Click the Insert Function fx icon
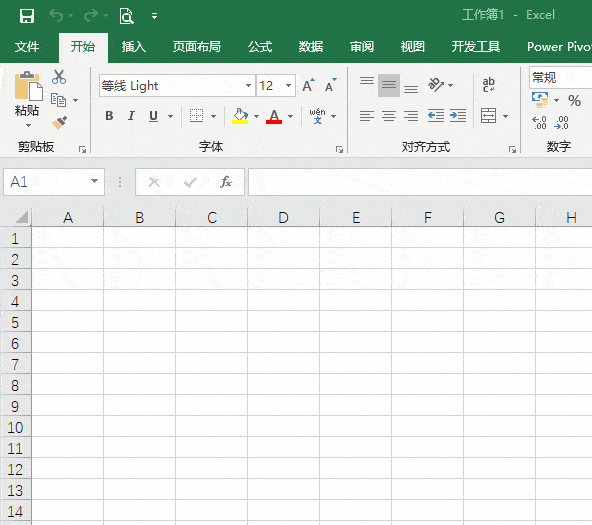Viewport: 592px width, 525px height. pos(226,182)
